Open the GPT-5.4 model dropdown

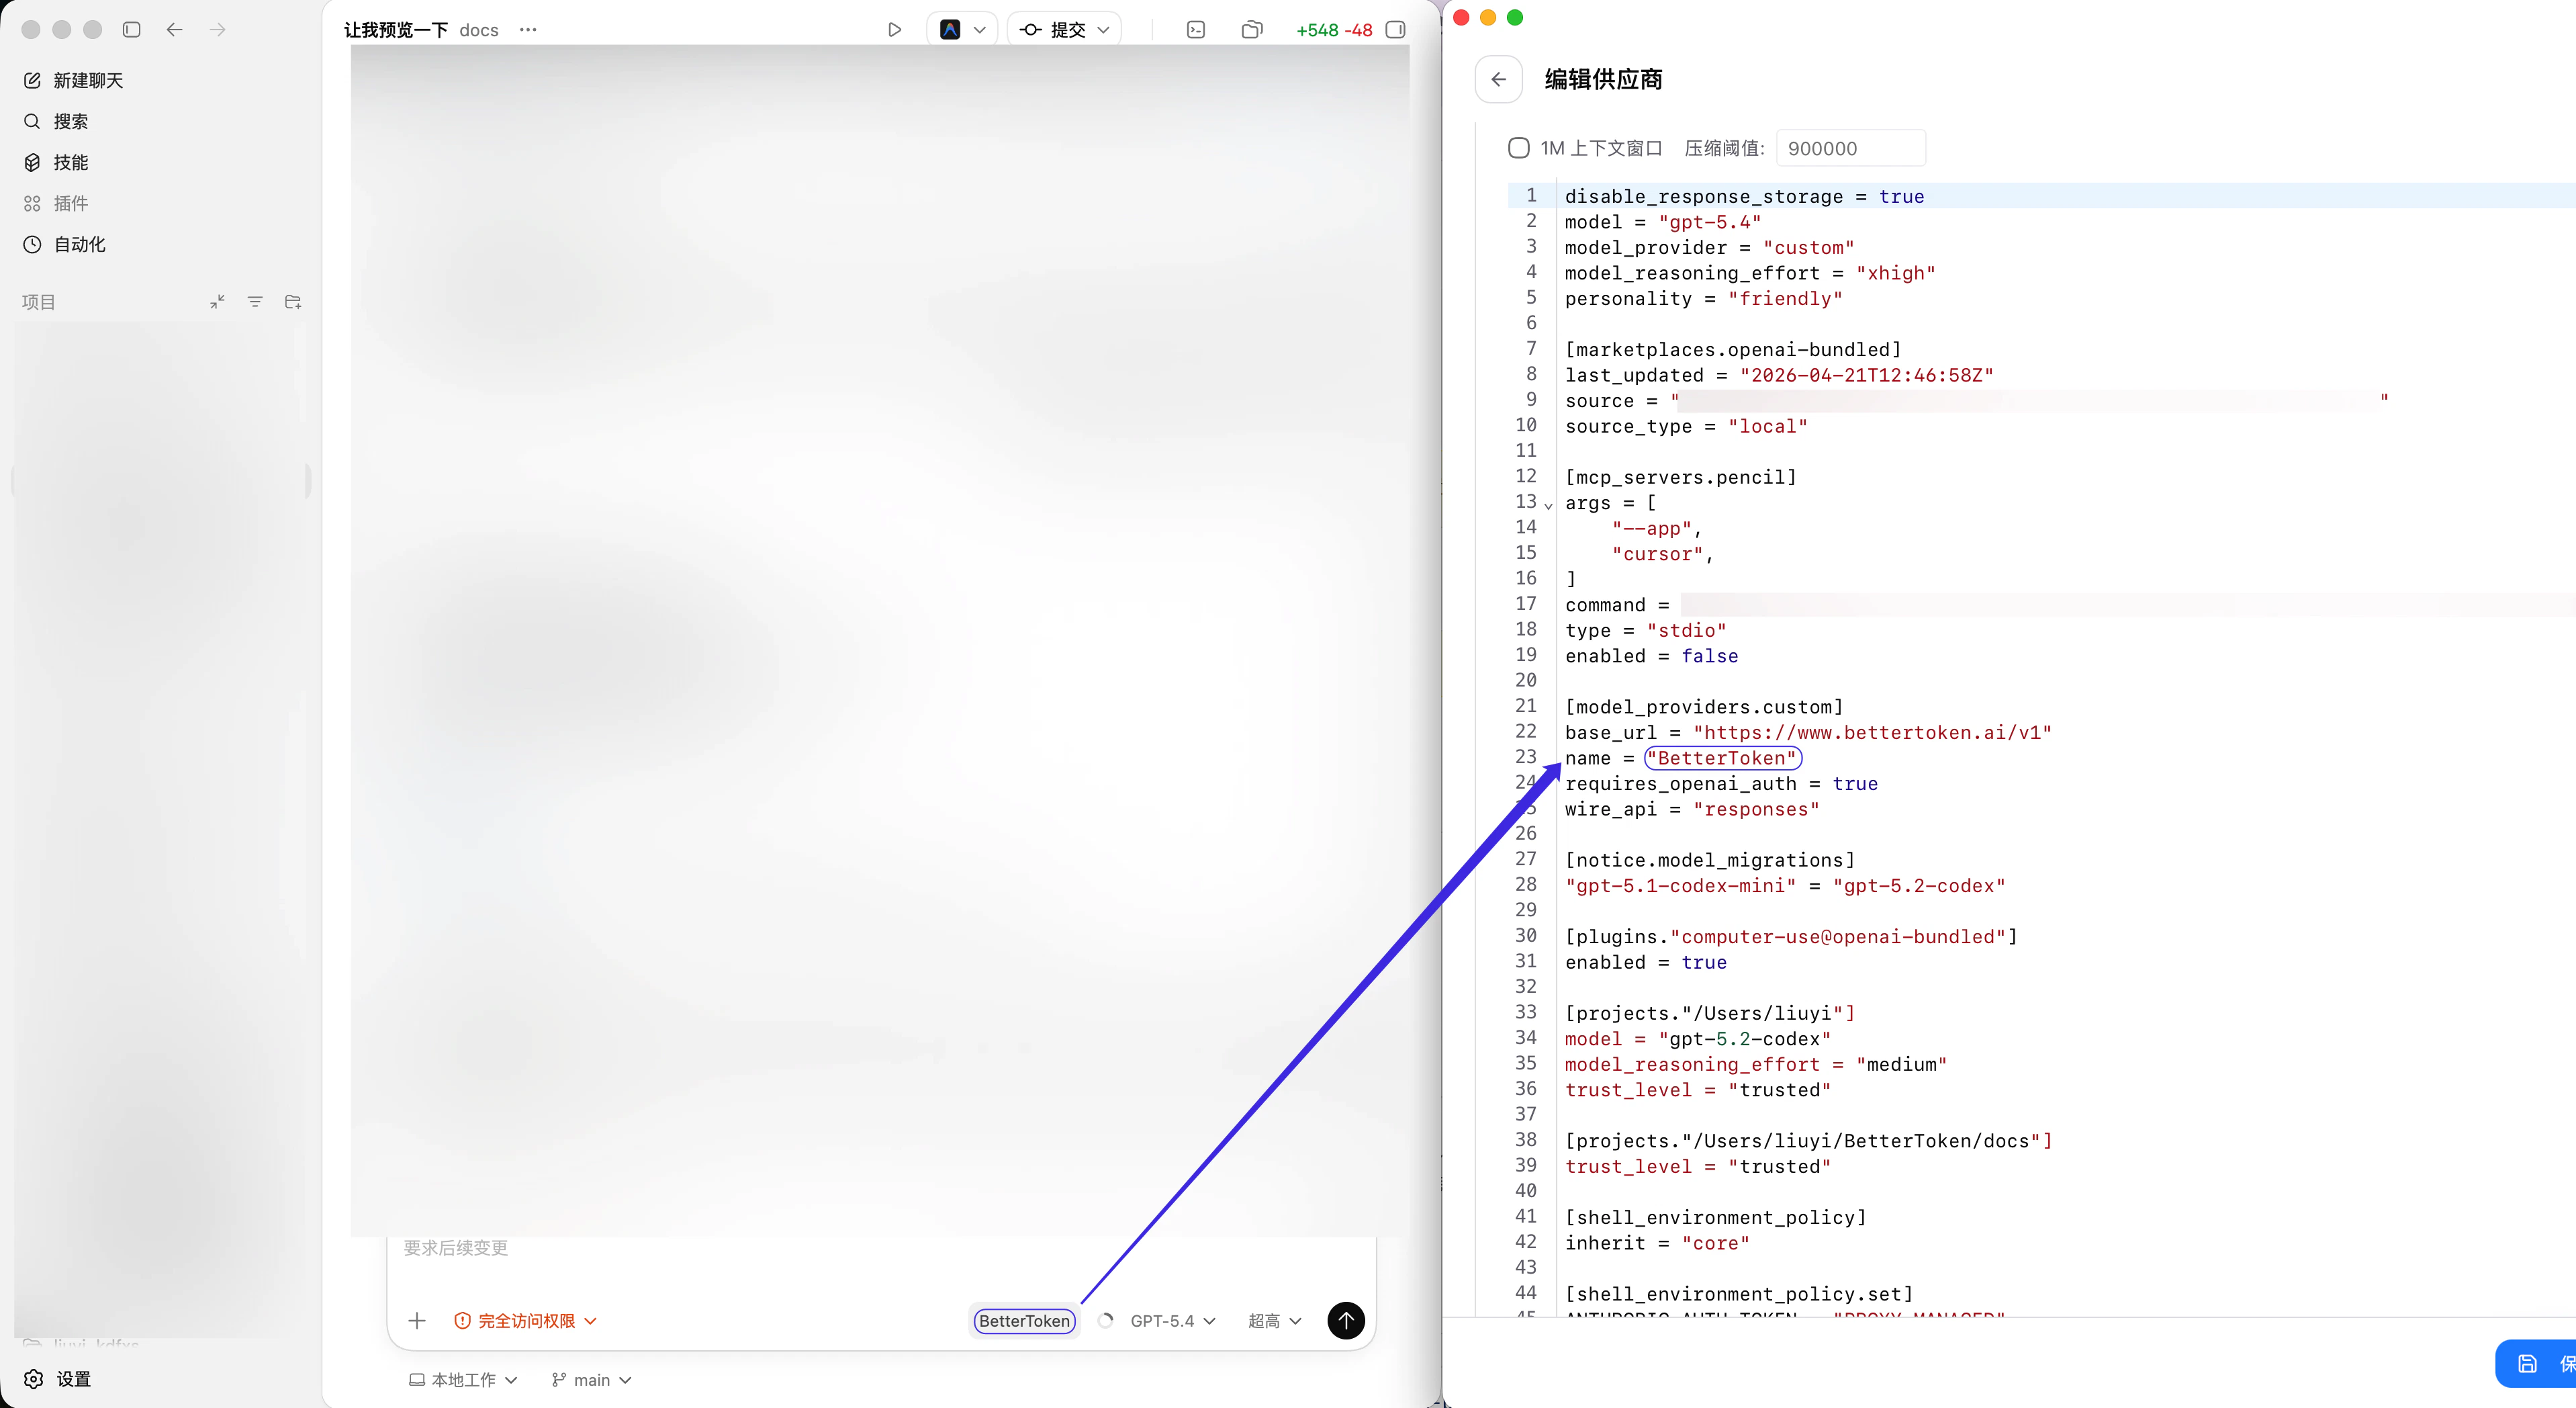pos(1163,1321)
